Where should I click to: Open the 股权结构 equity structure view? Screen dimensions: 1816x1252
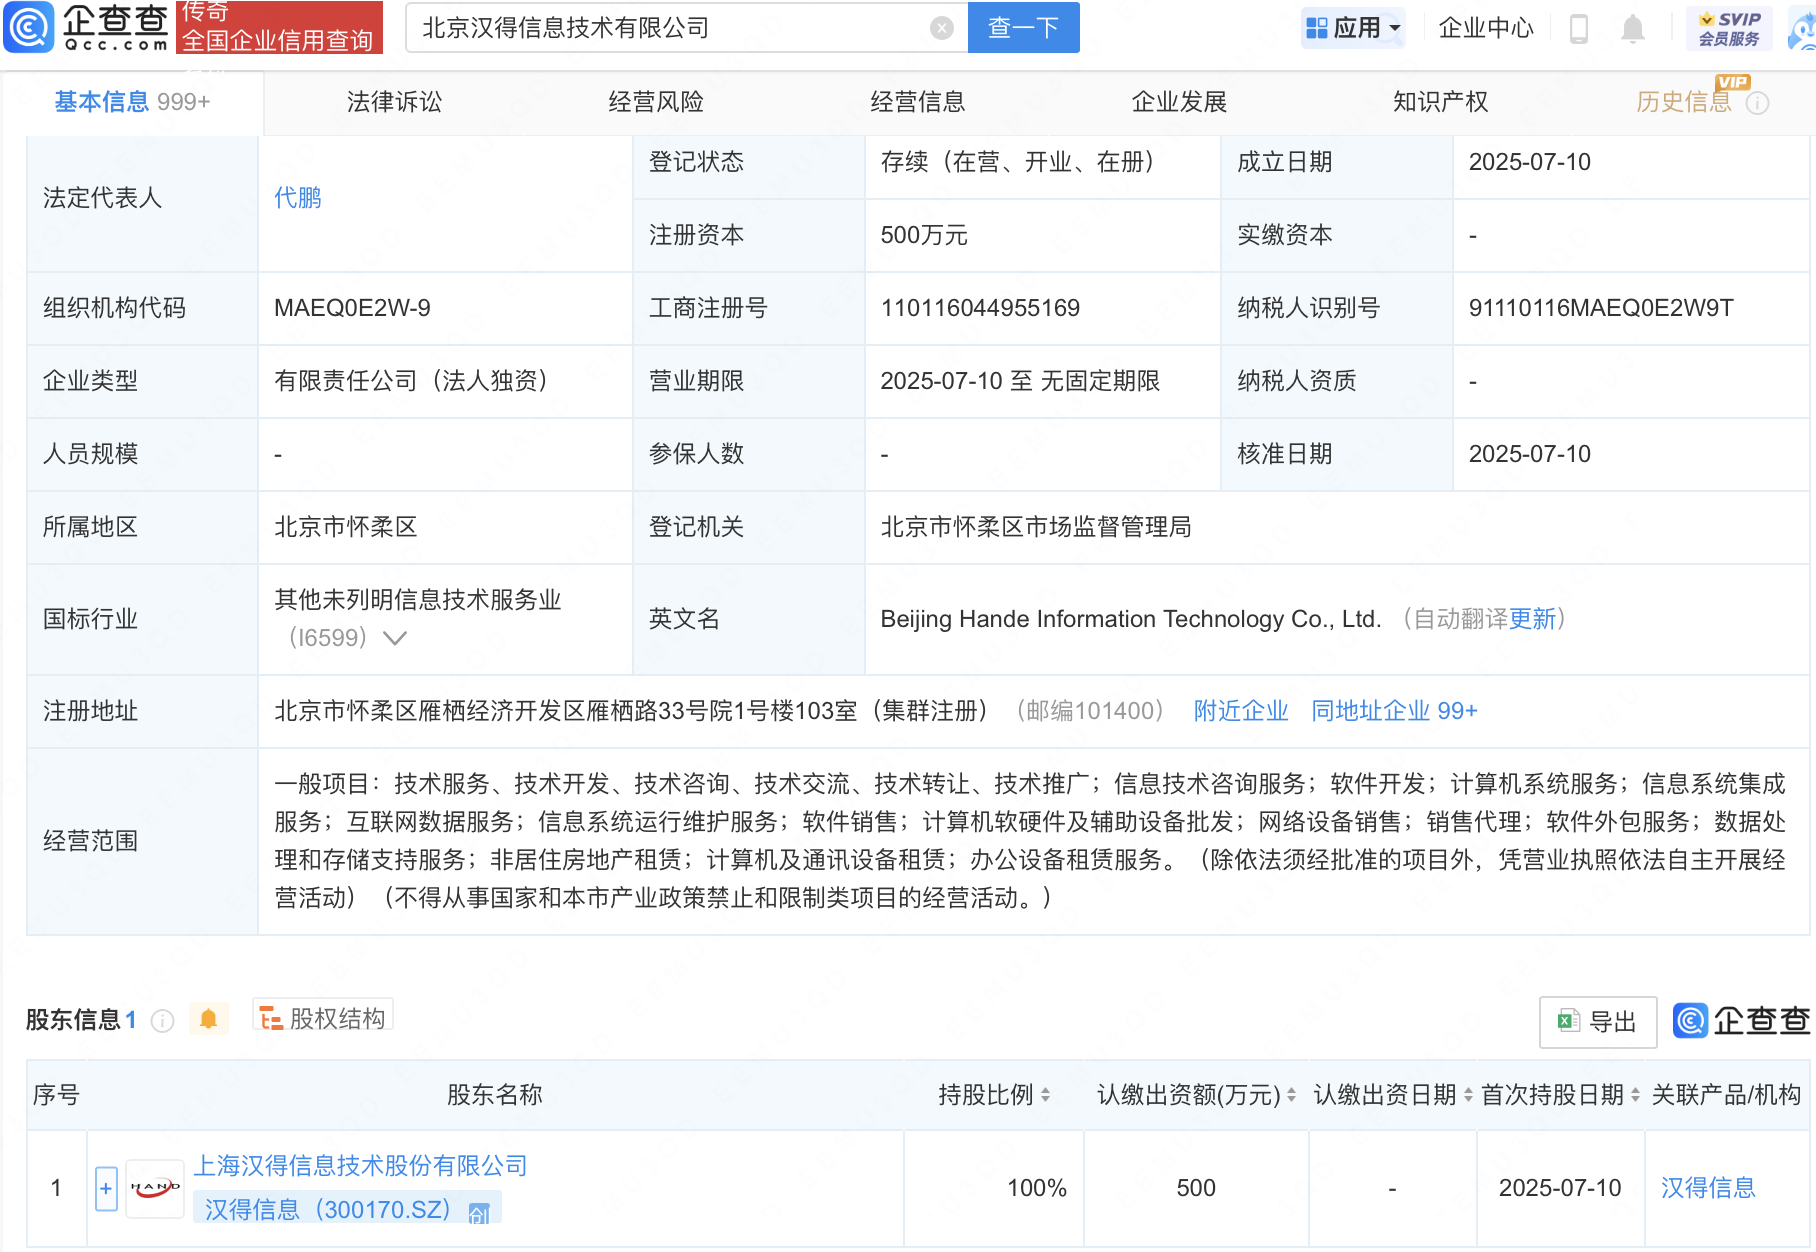click(322, 1016)
